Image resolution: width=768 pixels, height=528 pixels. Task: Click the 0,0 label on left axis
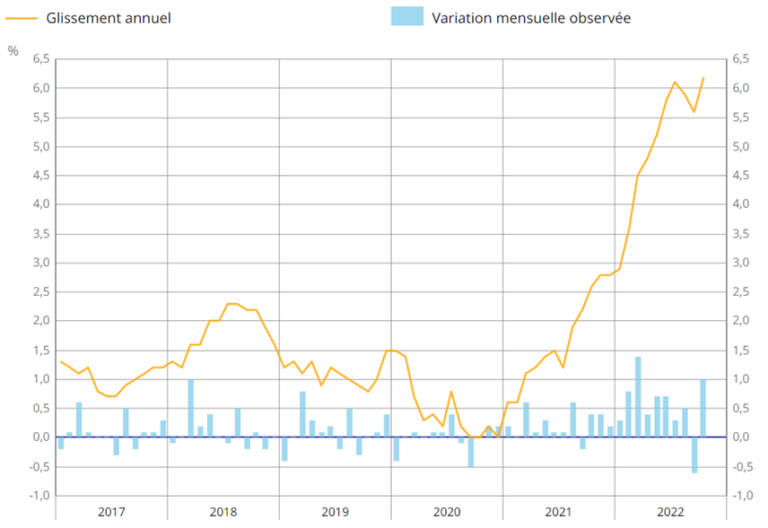(41, 438)
